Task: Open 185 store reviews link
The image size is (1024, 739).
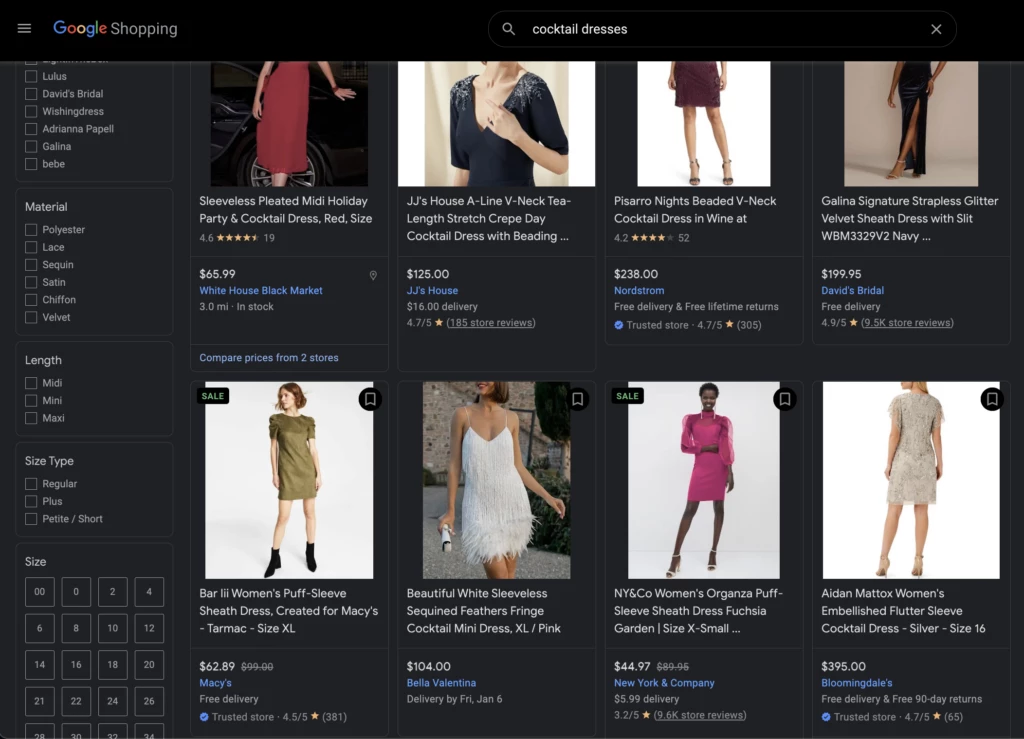Action: [x=490, y=322]
